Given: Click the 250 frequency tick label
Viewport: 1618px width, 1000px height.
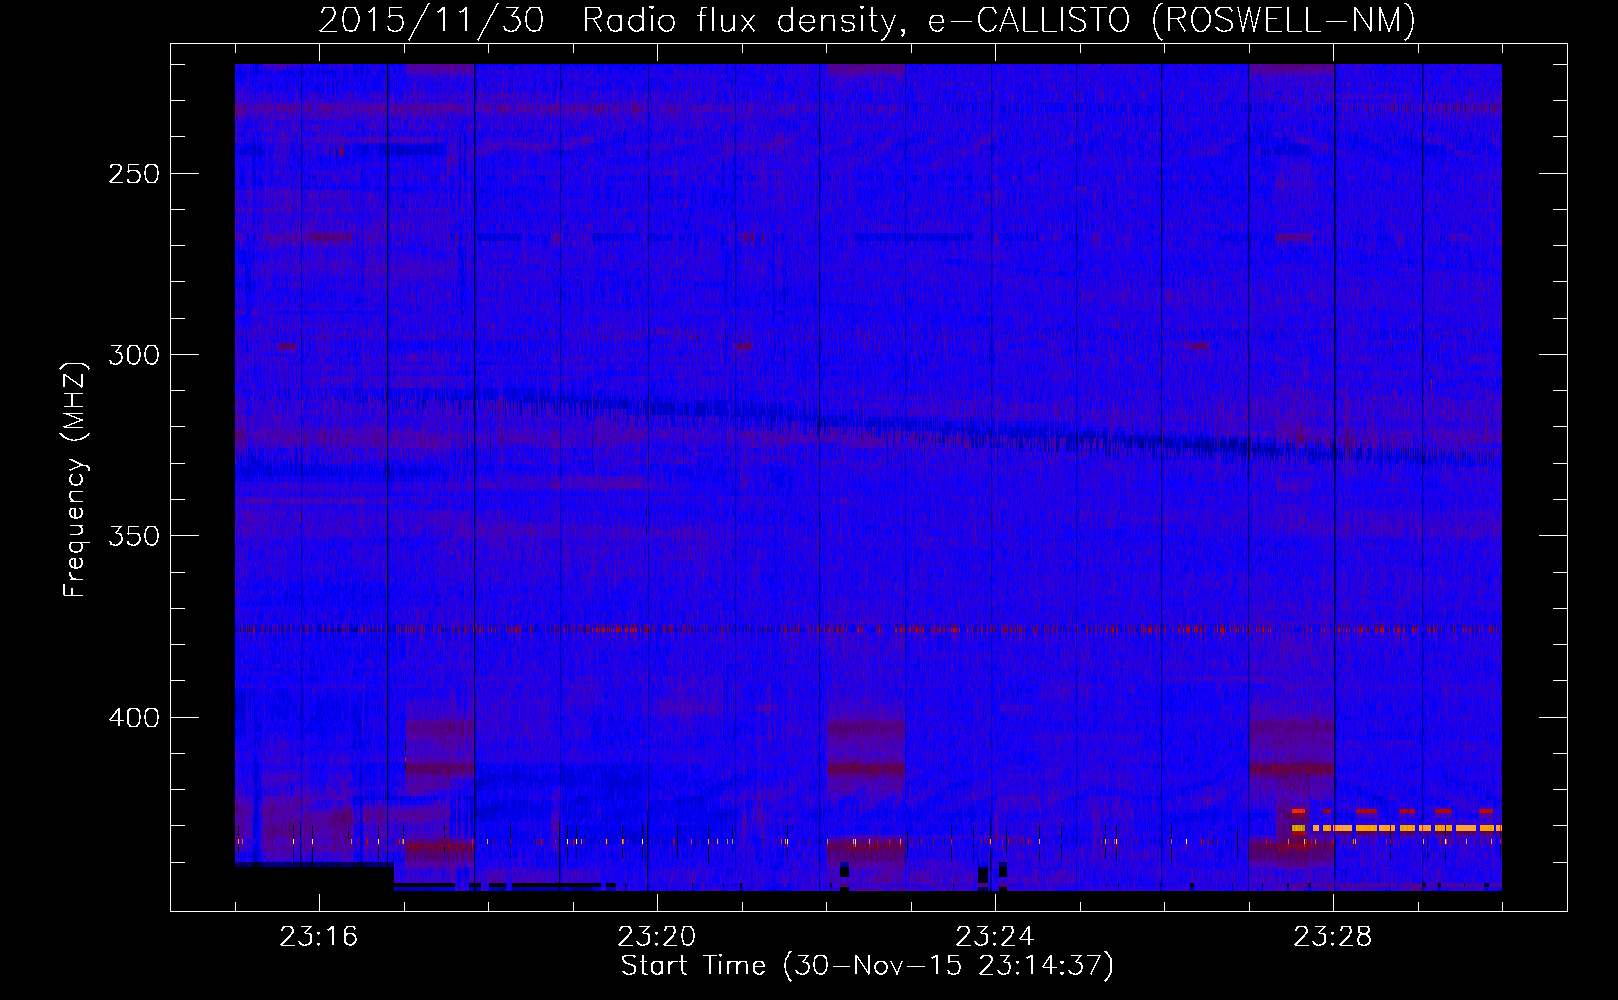Looking at the screenshot, I should [x=134, y=174].
